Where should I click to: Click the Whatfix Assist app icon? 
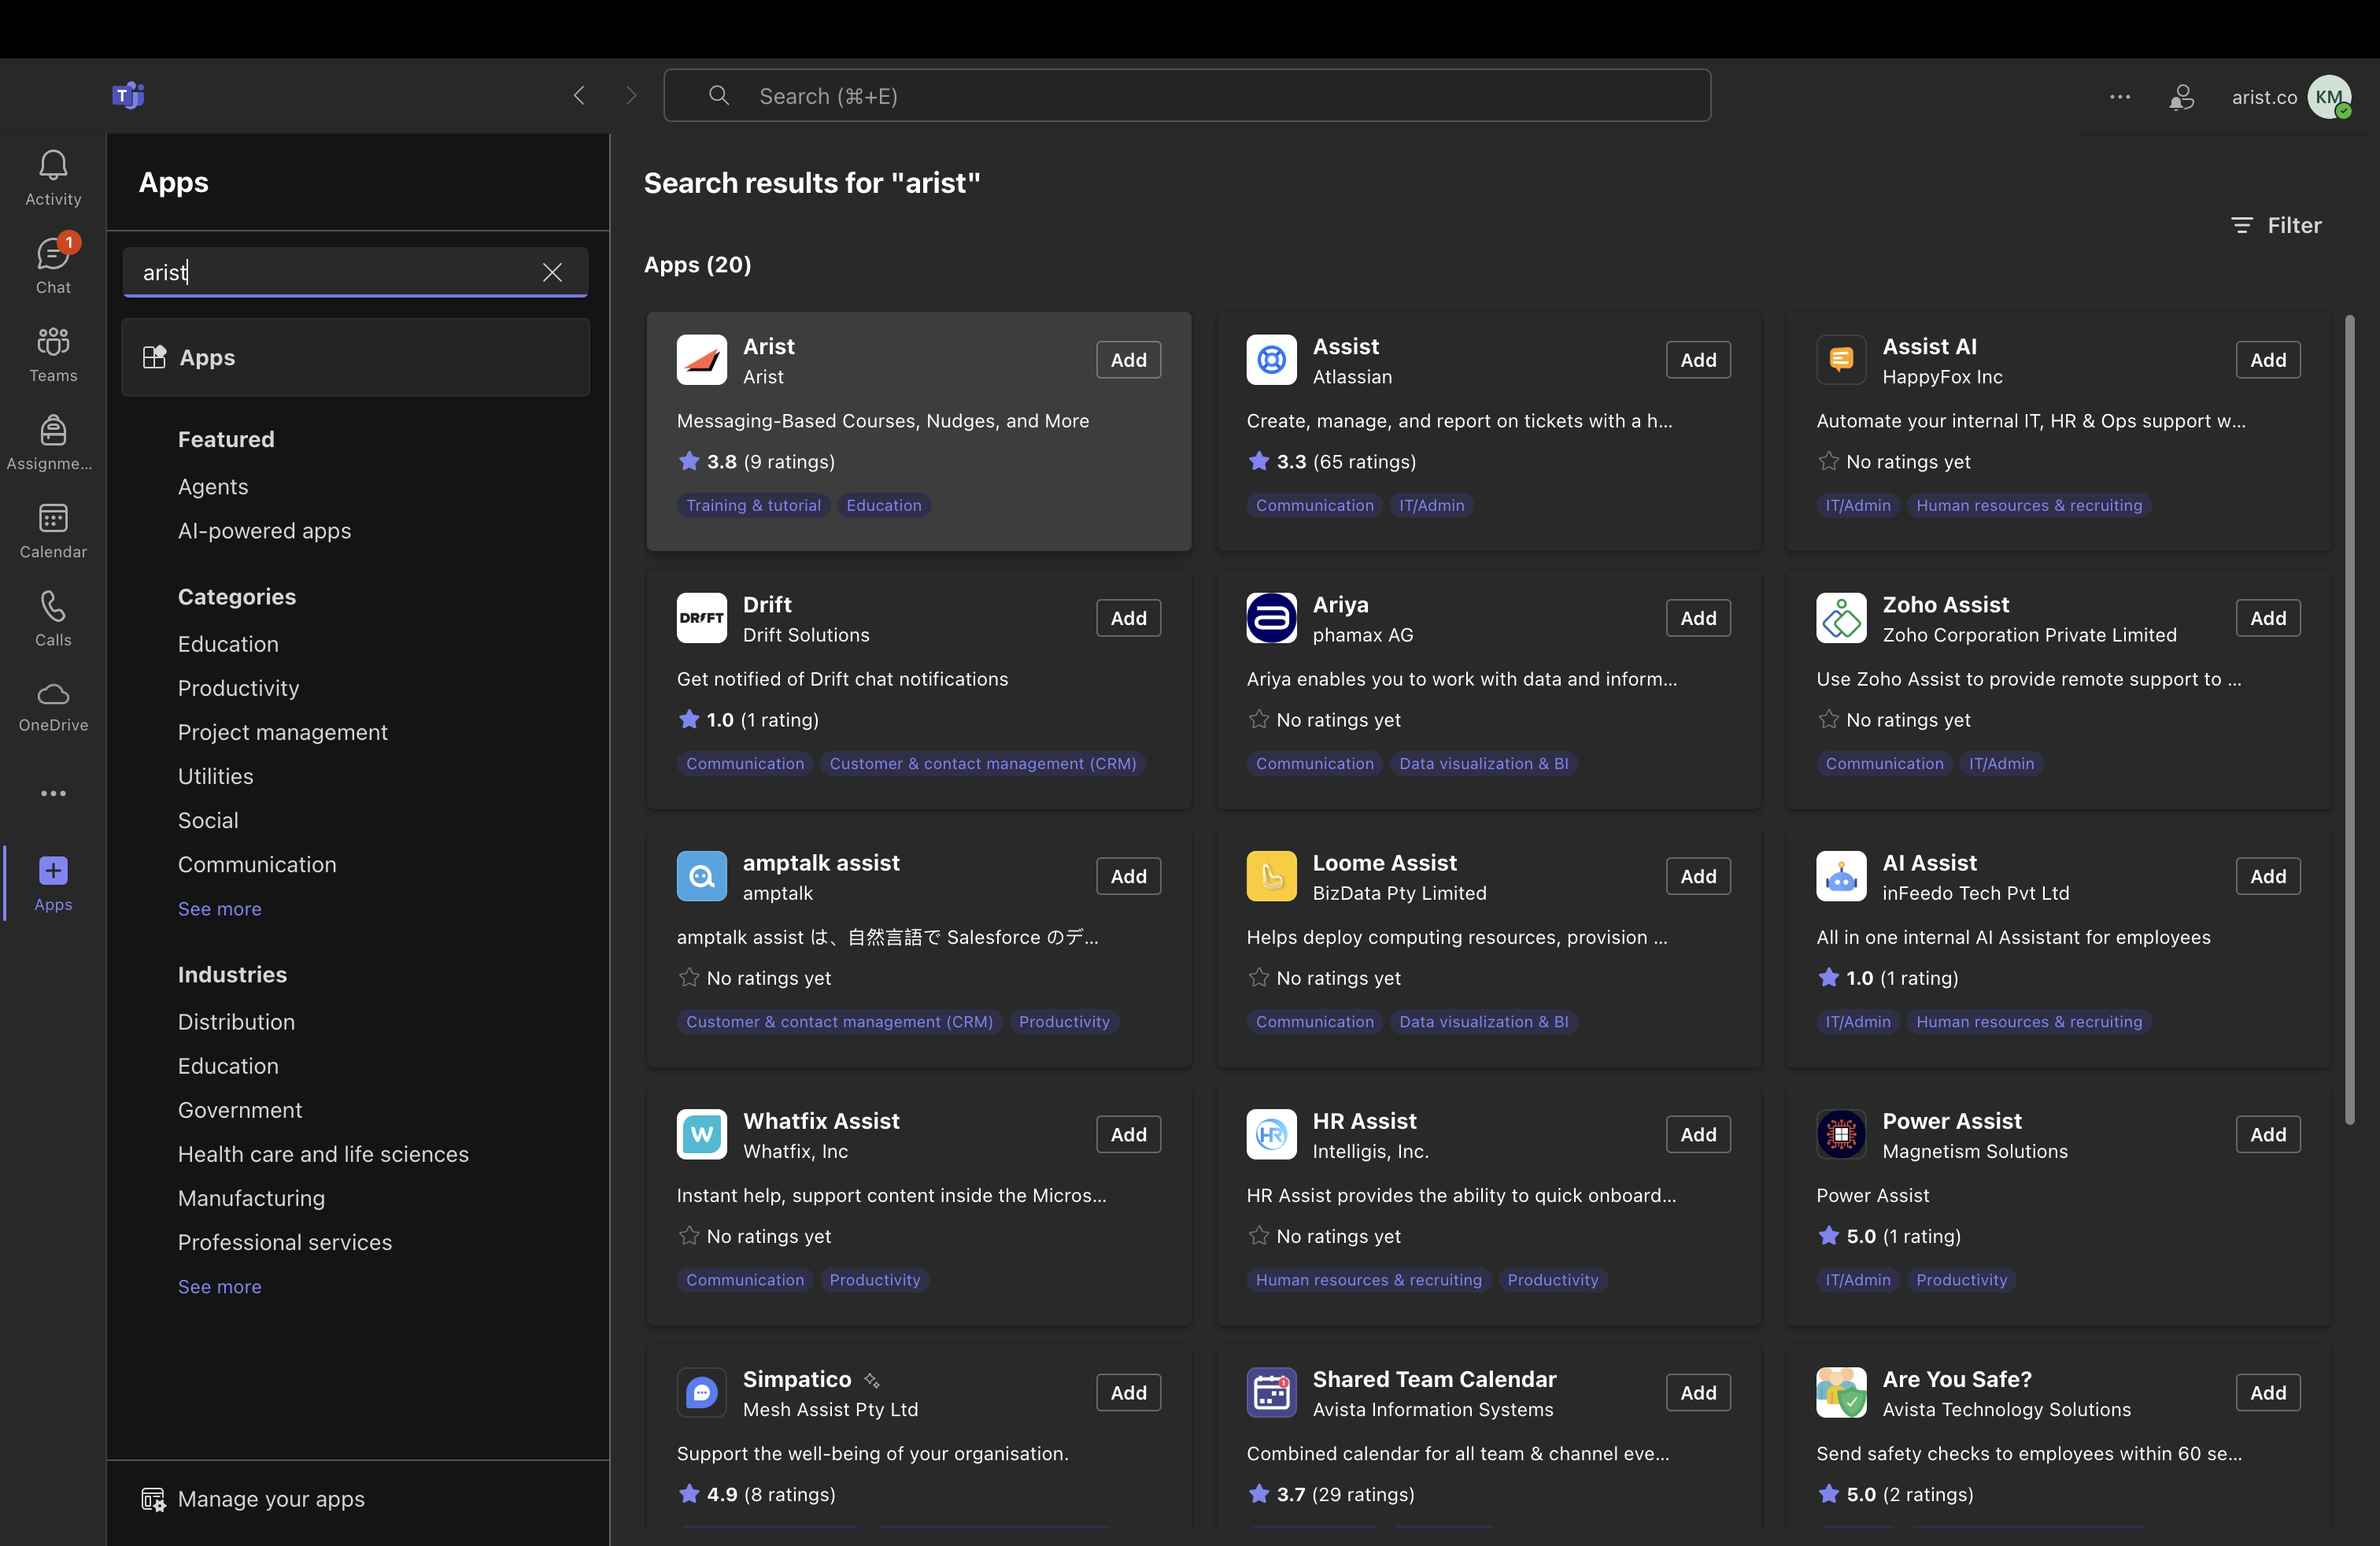(701, 1134)
